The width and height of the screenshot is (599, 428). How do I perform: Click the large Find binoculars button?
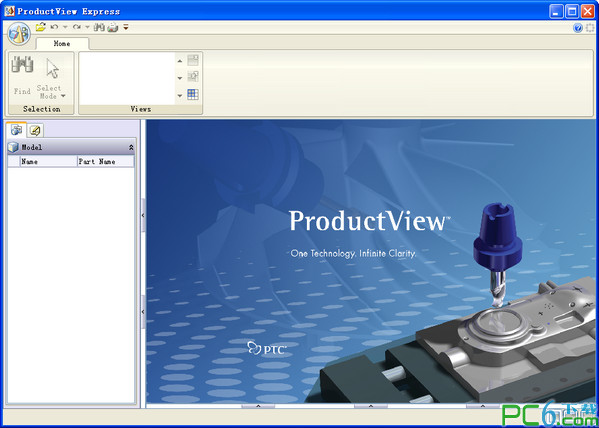(22, 75)
